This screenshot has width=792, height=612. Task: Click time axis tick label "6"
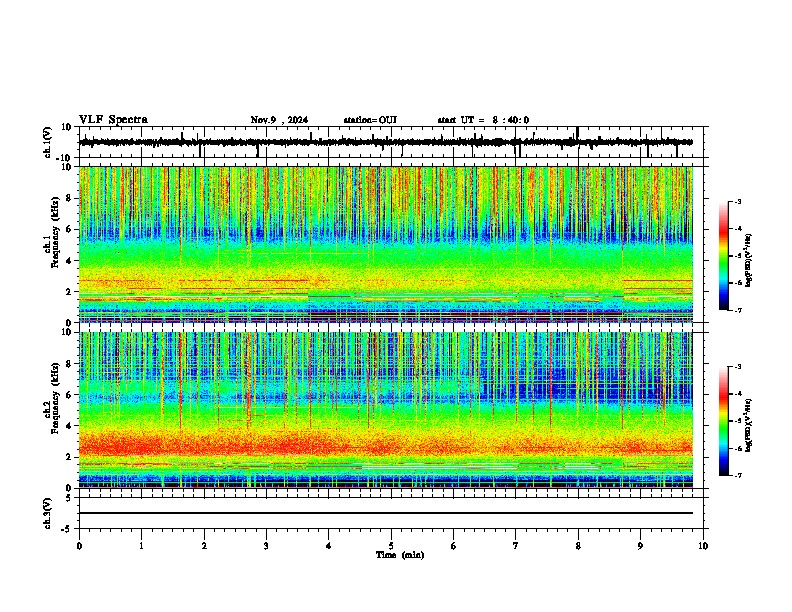454,546
